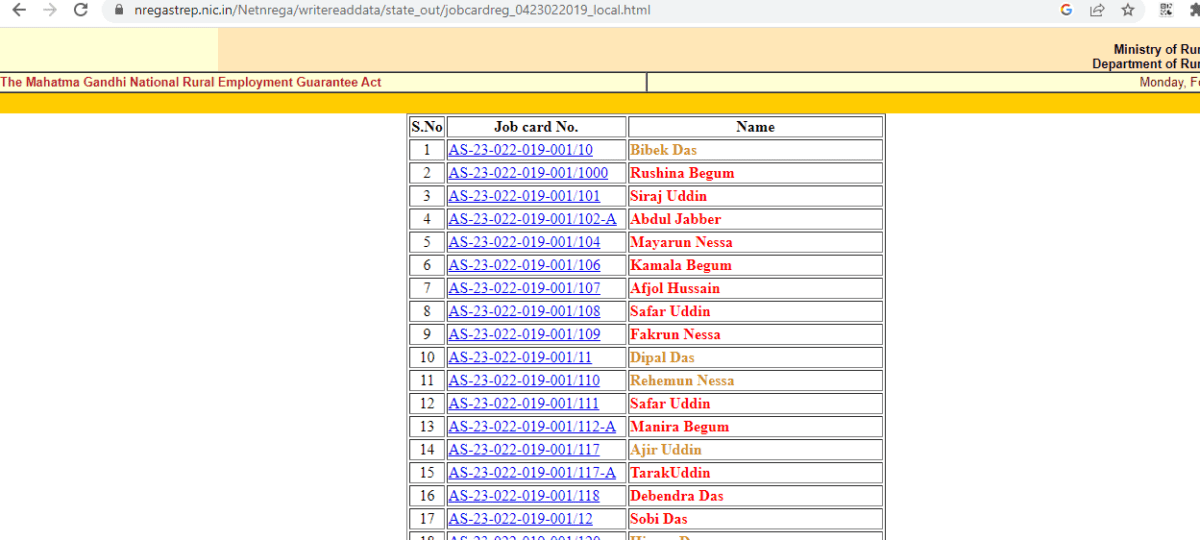Select the name Rushina Begum
Viewport: 1200px width, 540px height.
pos(682,173)
